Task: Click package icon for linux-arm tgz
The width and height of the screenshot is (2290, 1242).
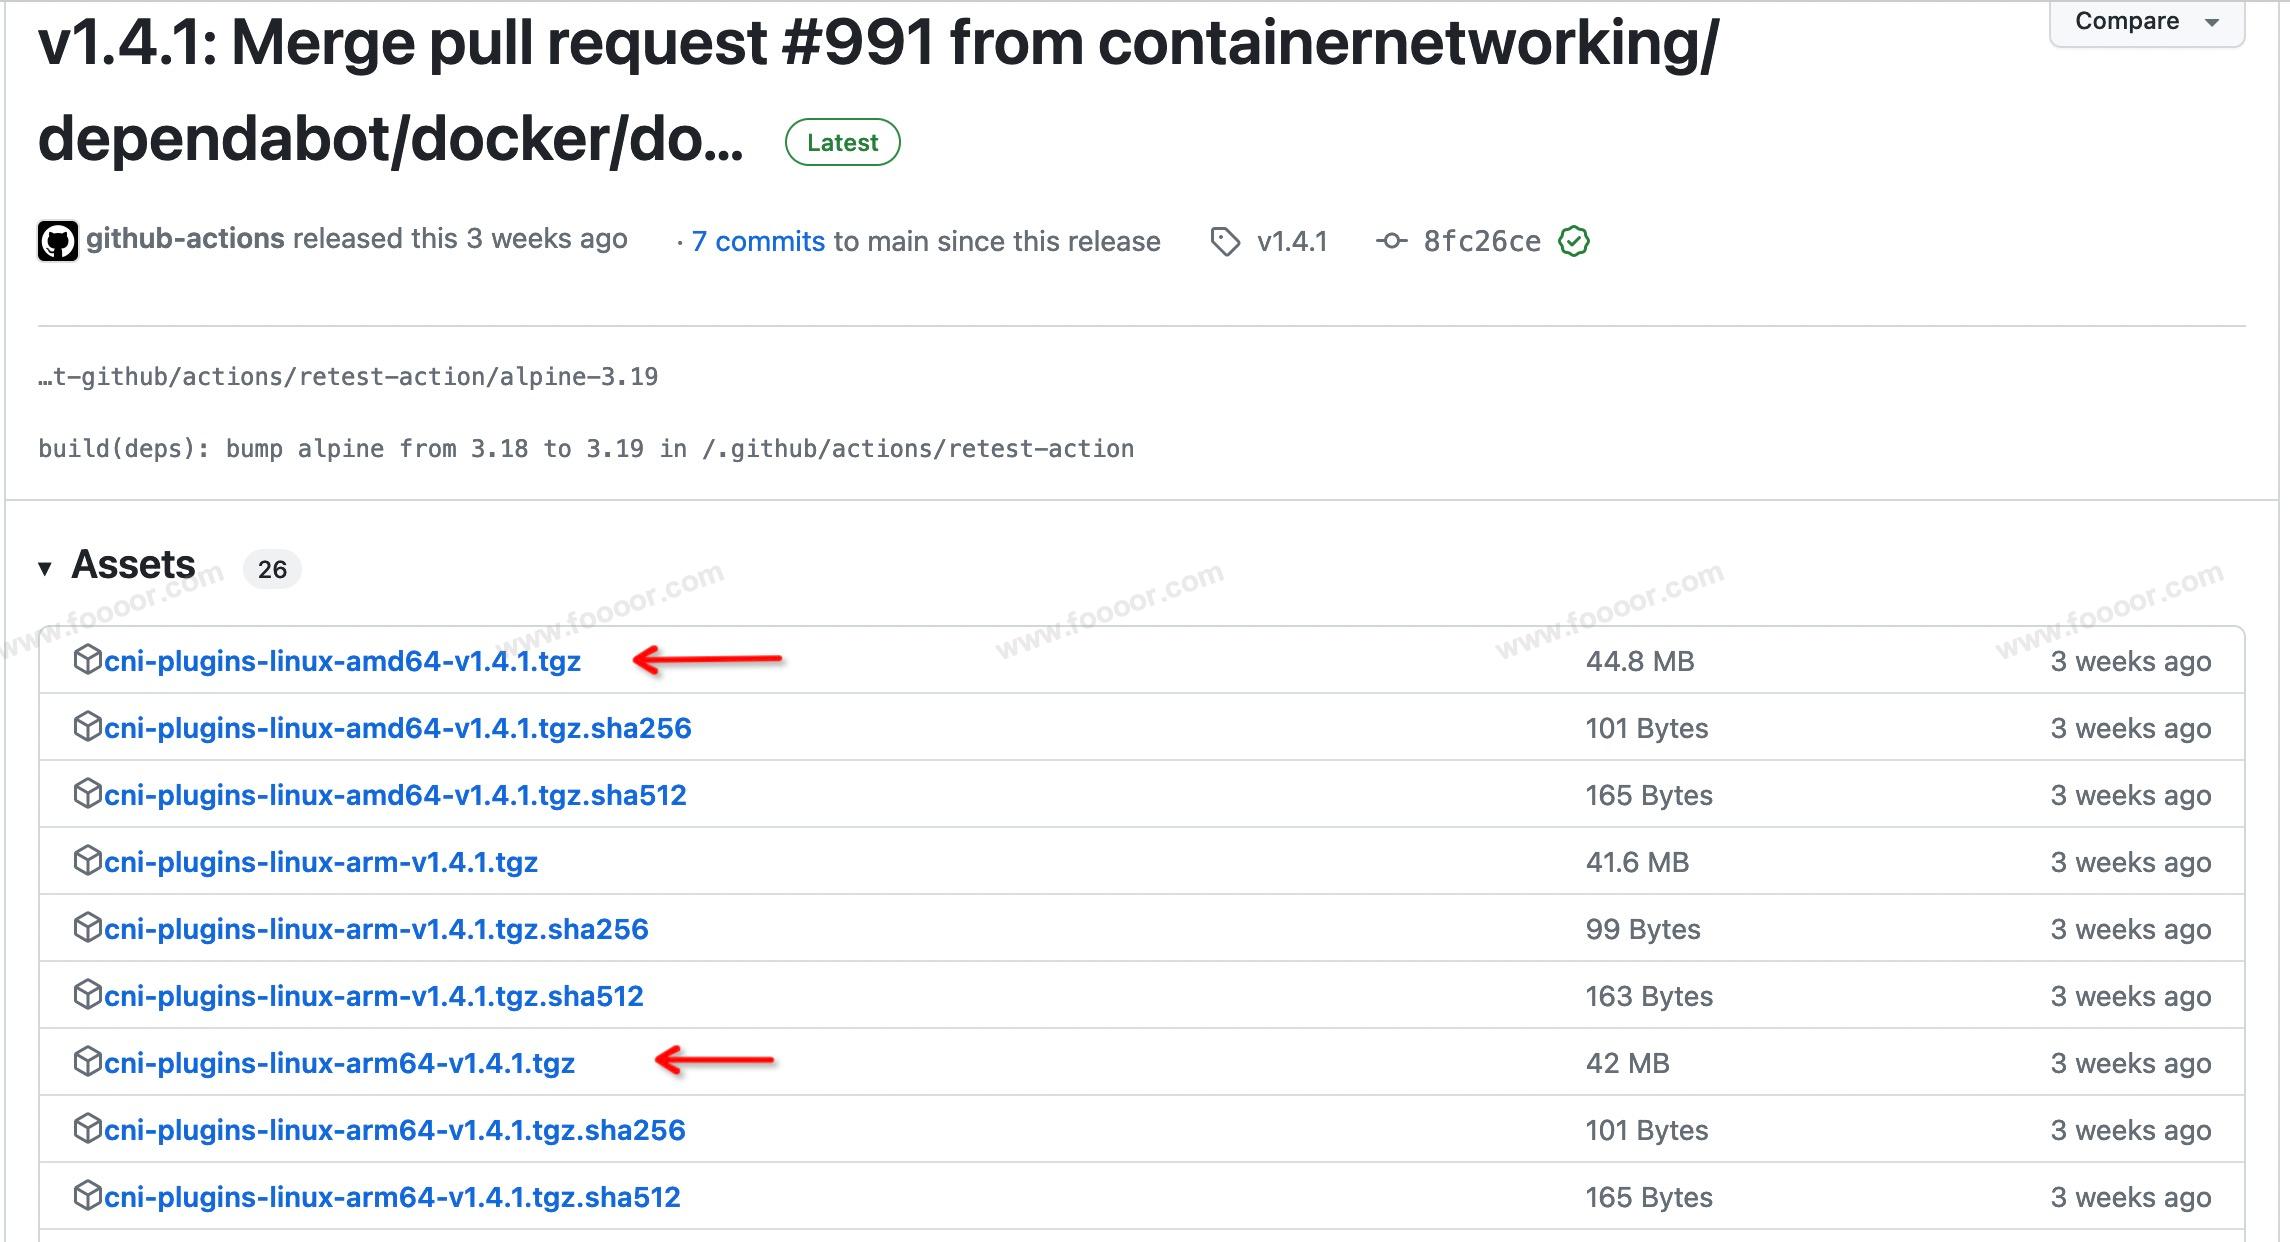Action: coord(88,861)
